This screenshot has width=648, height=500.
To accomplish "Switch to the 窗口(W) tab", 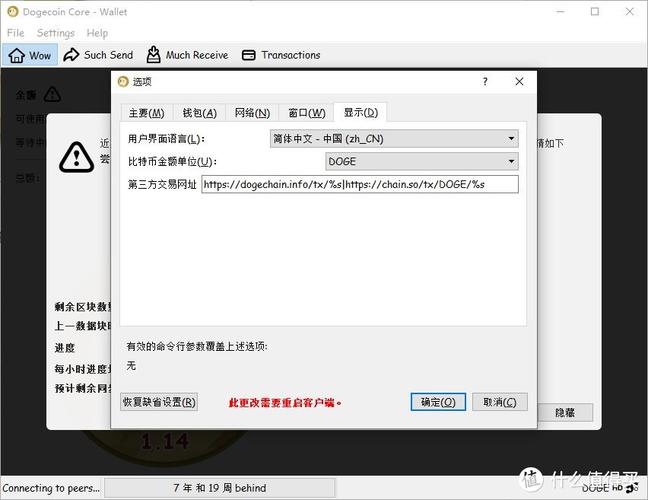I will pyautogui.click(x=307, y=113).
